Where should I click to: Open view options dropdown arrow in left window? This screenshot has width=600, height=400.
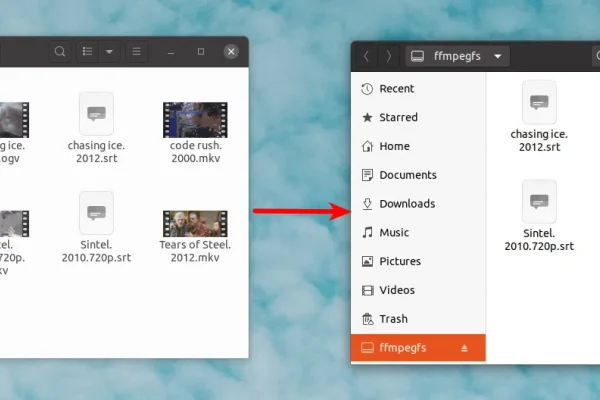(109, 51)
